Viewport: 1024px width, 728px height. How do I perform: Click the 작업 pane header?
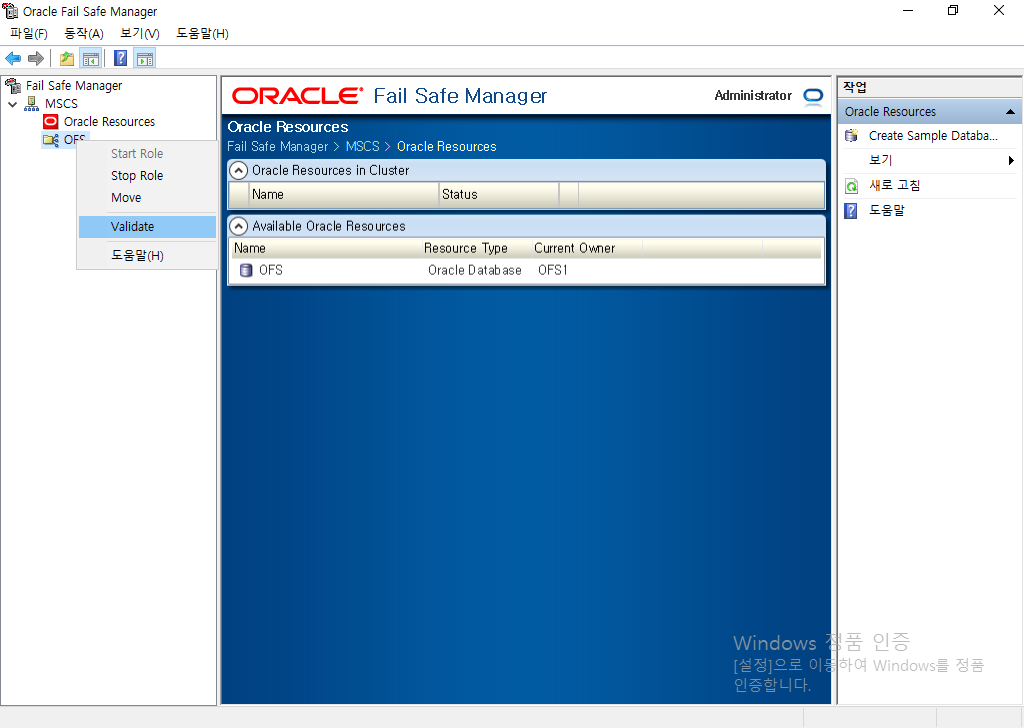pyautogui.click(x=855, y=87)
